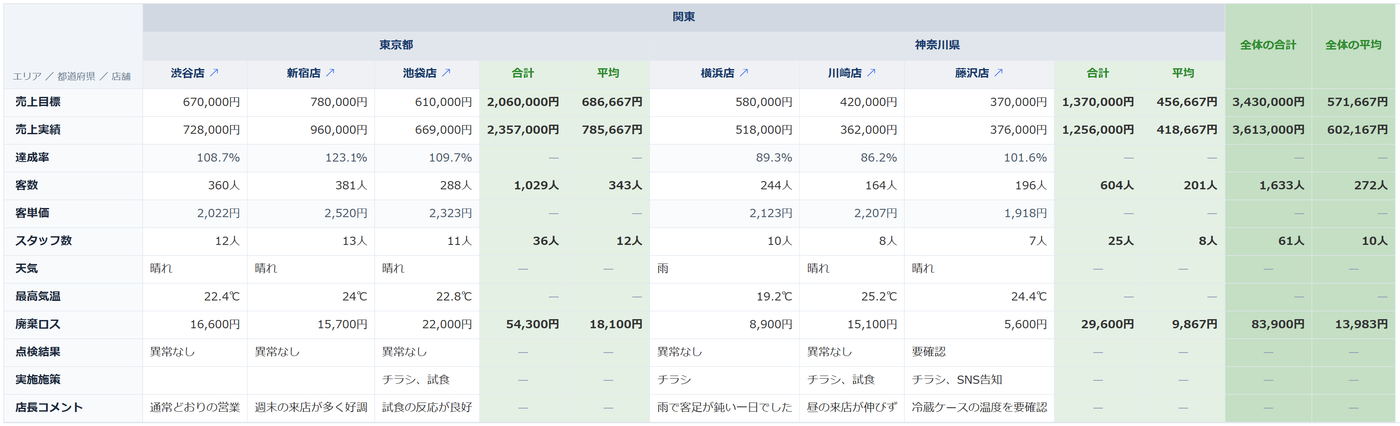Click the 3,613,000円 overall total cell
Viewport: 1400px width, 426px height.
(1269, 130)
